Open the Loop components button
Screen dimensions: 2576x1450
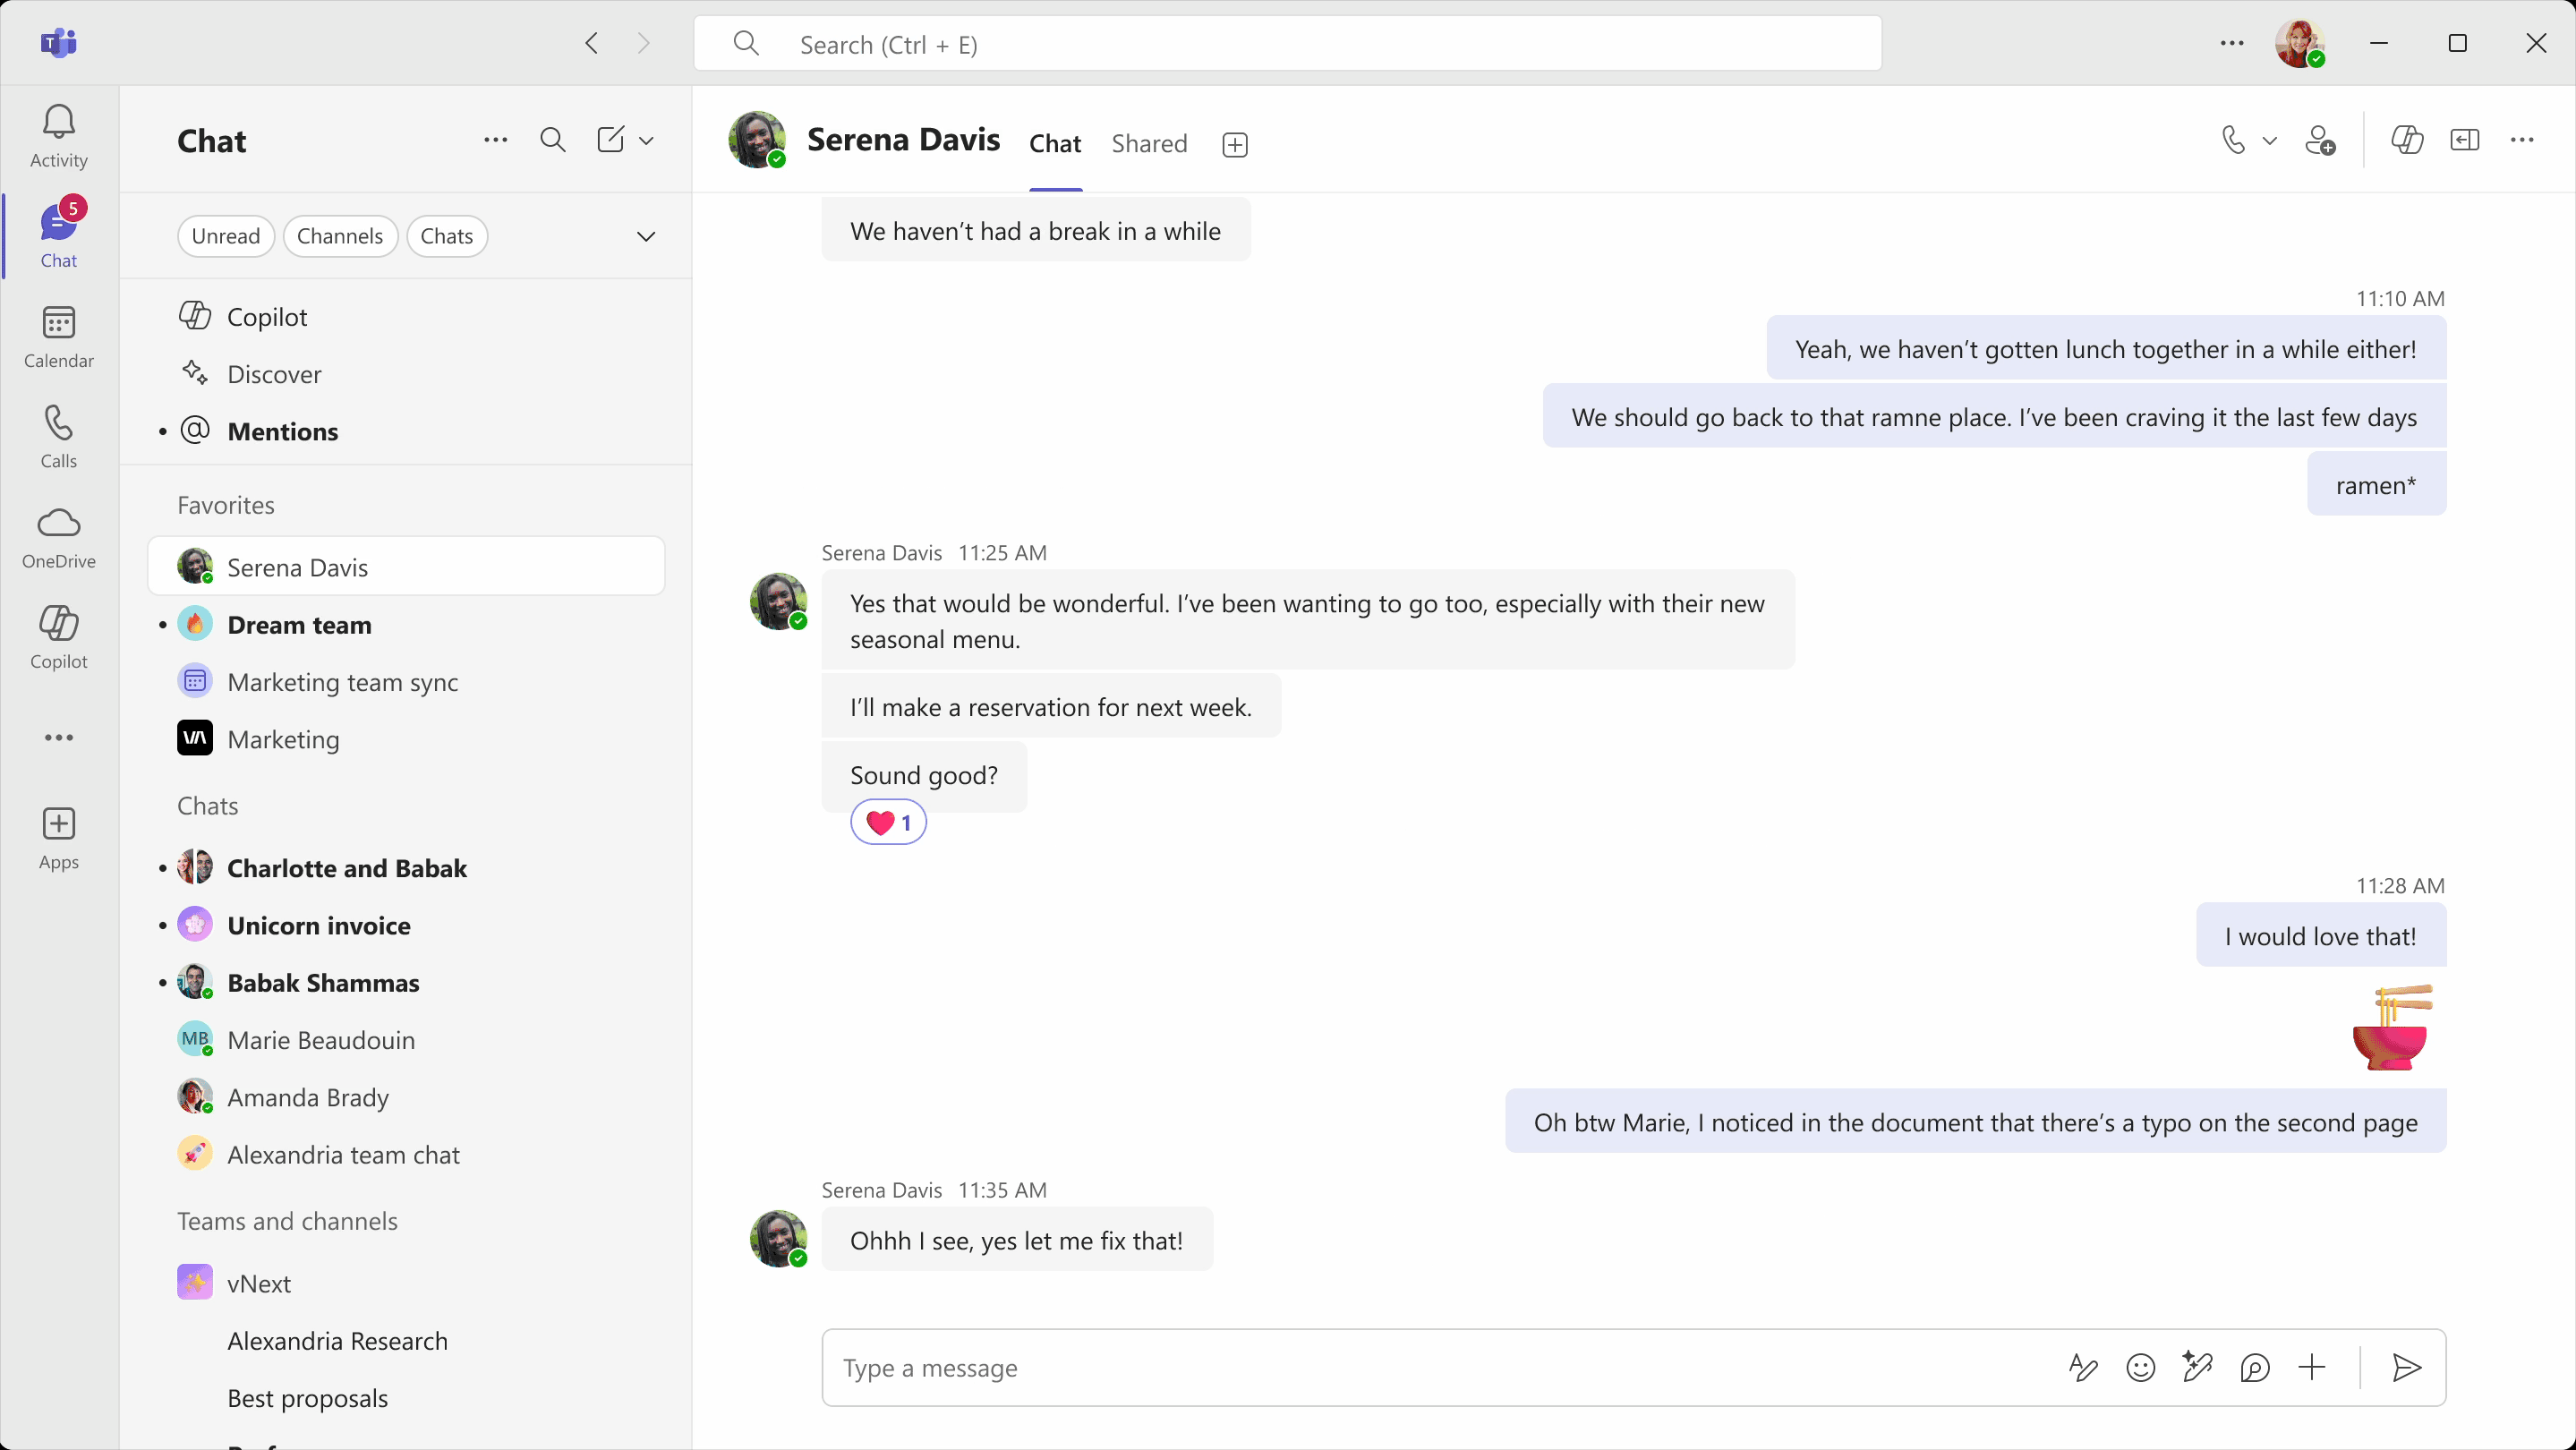coord(2255,1368)
